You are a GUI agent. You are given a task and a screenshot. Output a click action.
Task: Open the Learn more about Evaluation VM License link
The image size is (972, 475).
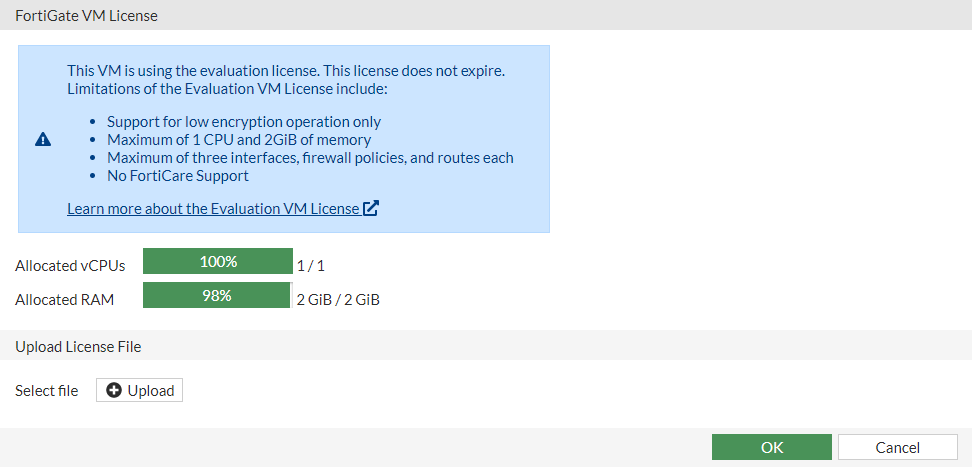[213, 209]
